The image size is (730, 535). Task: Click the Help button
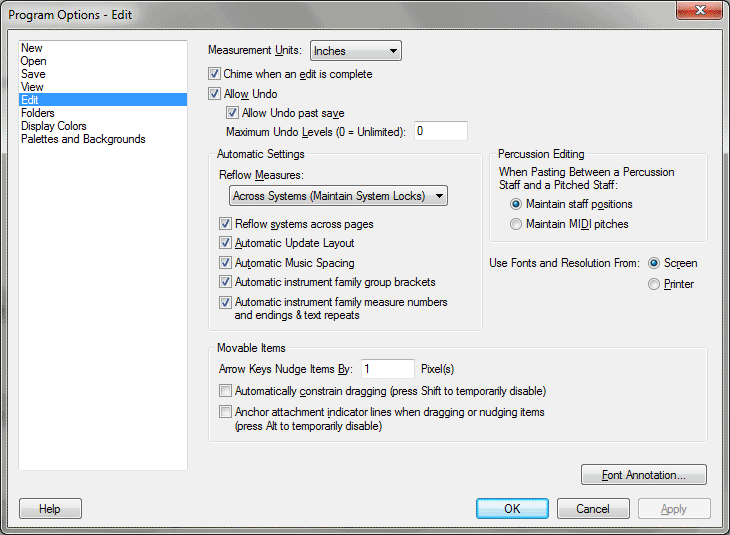pos(50,508)
